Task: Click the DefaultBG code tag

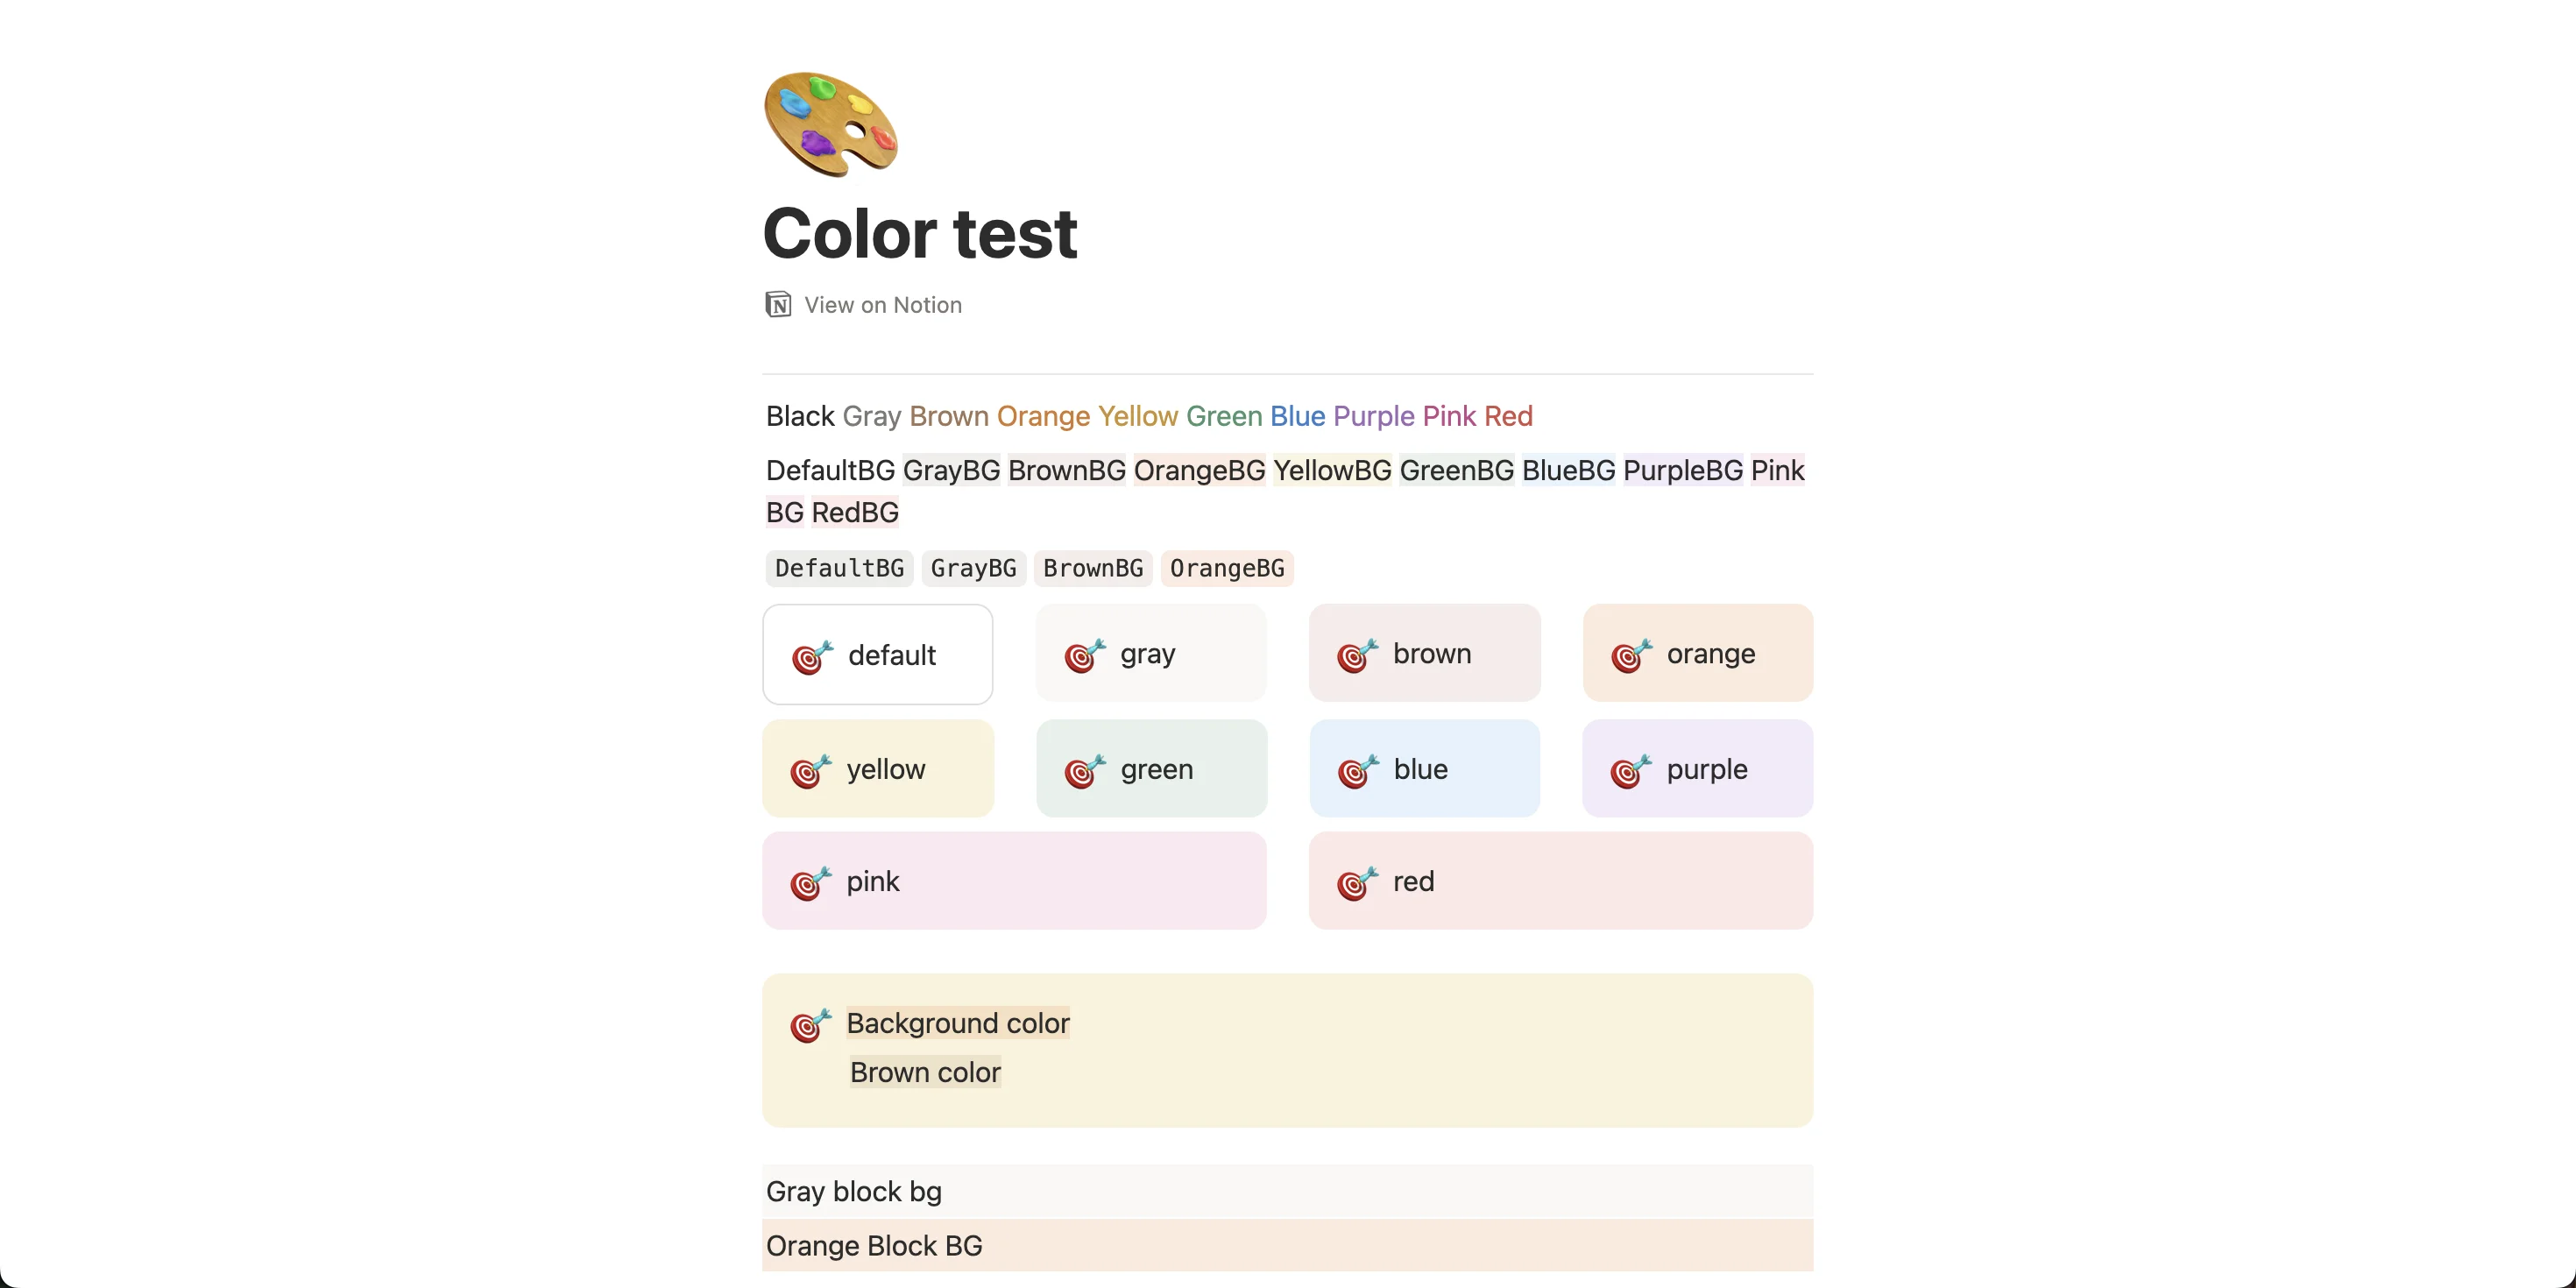Action: pyautogui.click(x=838, y=568)
